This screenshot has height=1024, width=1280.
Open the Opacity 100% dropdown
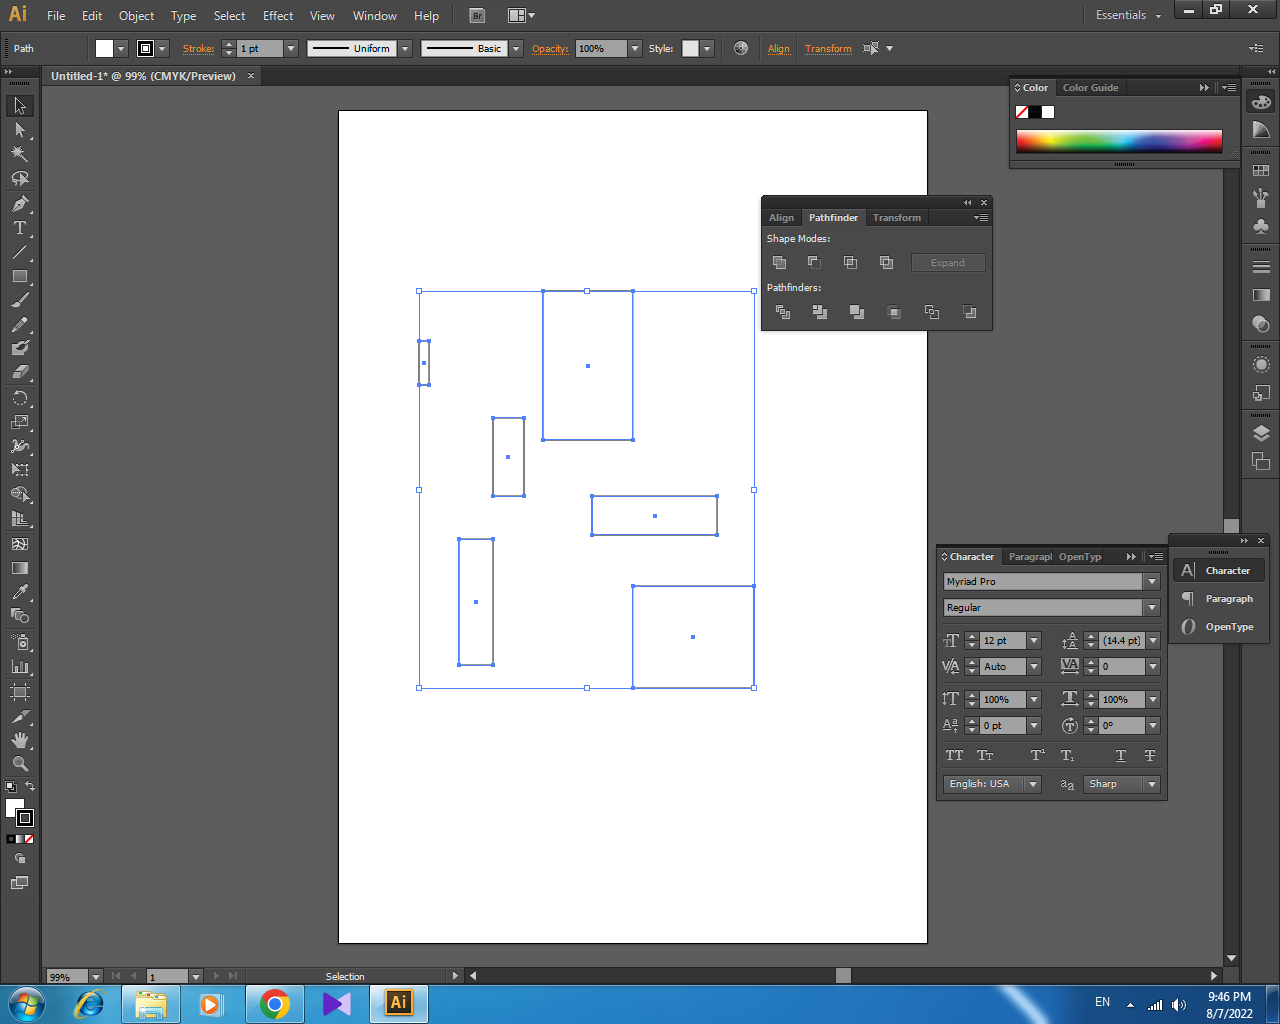[x=635, y=48]
